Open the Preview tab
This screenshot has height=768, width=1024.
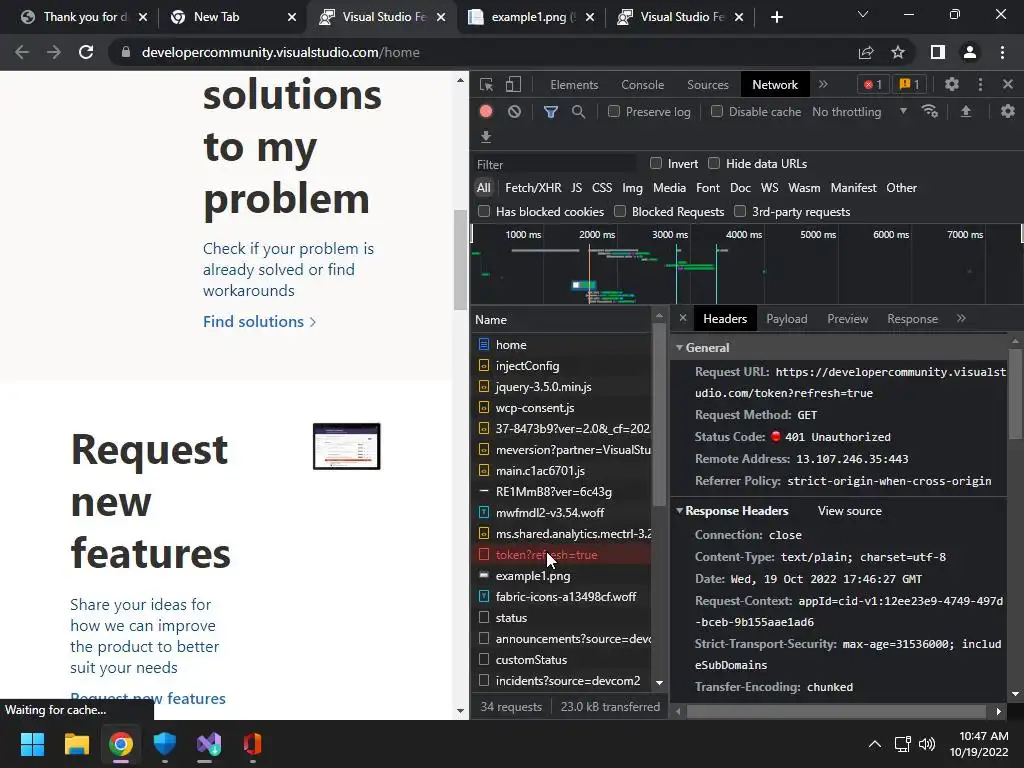(848, 319)
